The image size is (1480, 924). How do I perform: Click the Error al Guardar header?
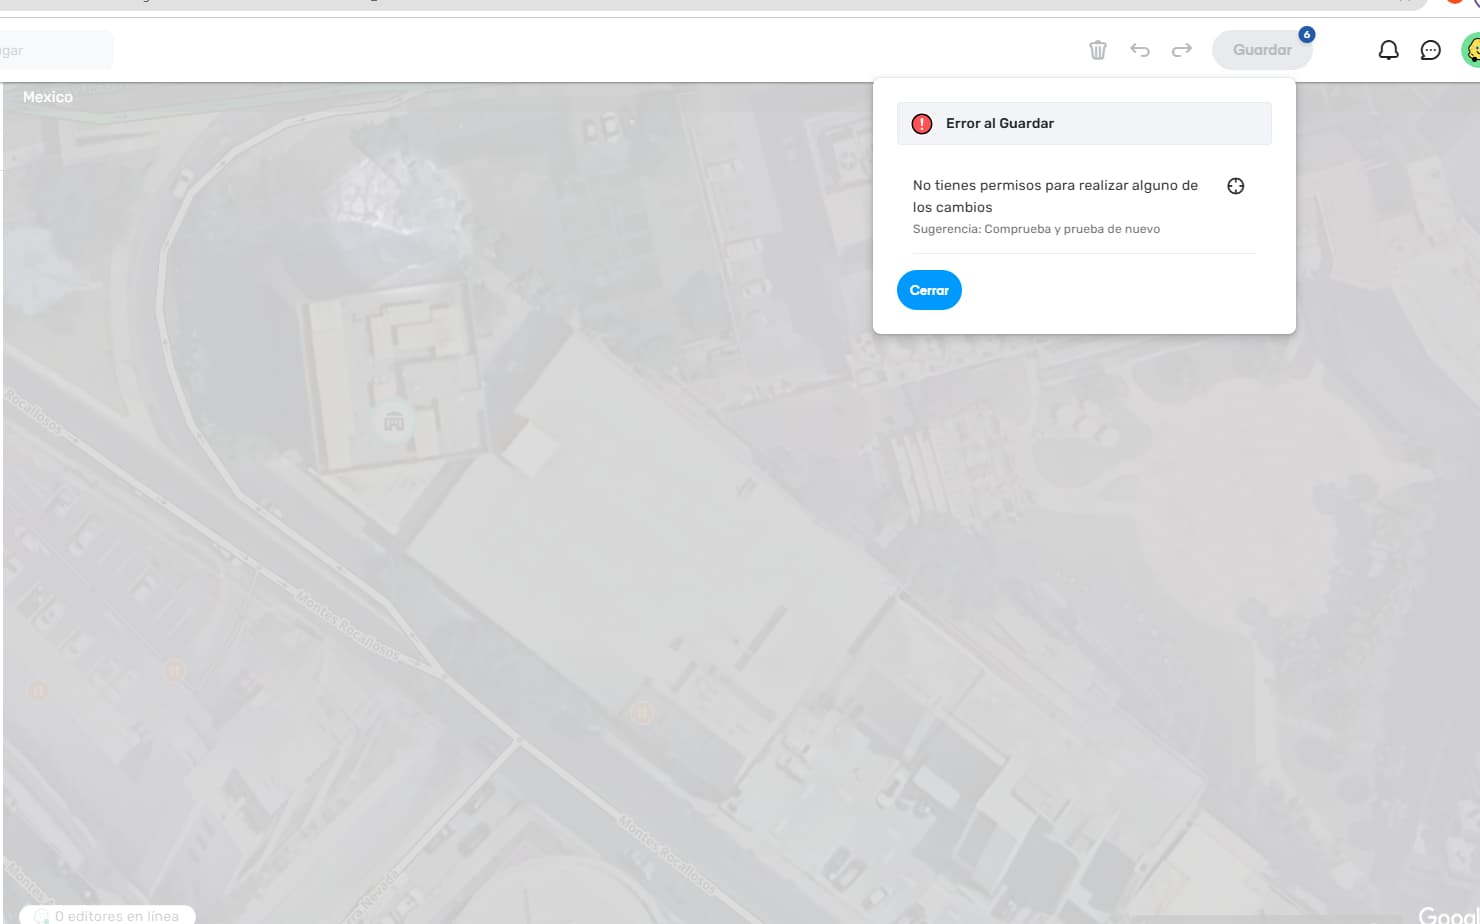click(1000, 124)
